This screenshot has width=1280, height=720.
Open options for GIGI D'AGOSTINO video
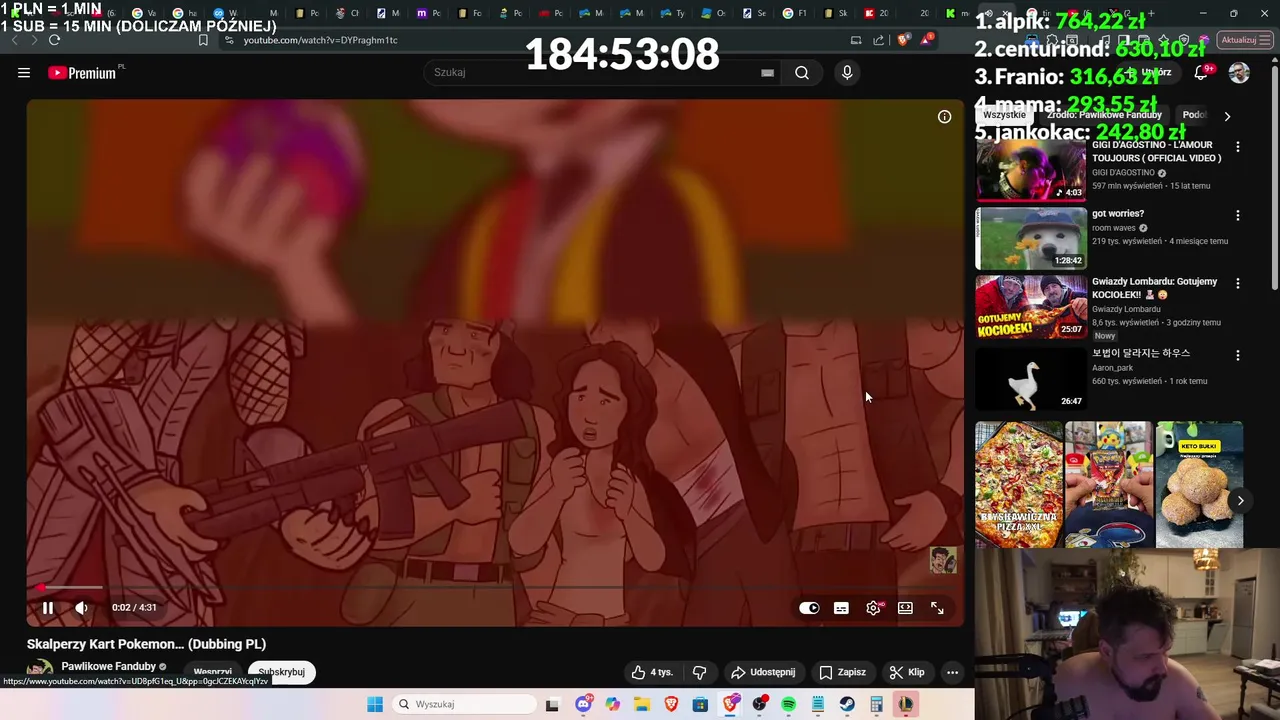[1237, 147]
